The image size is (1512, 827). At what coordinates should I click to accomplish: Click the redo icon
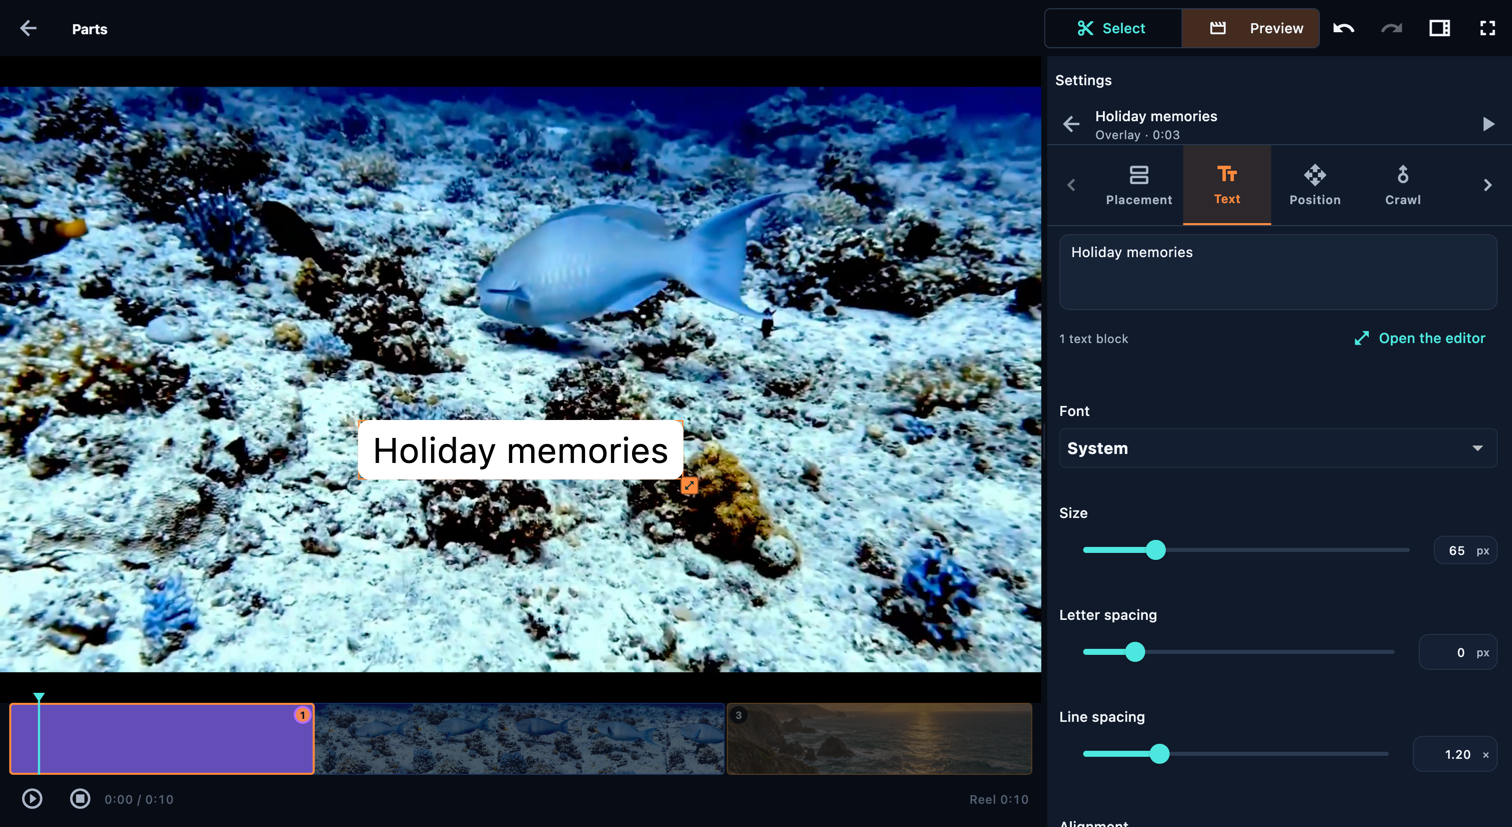coord(1391,28)
